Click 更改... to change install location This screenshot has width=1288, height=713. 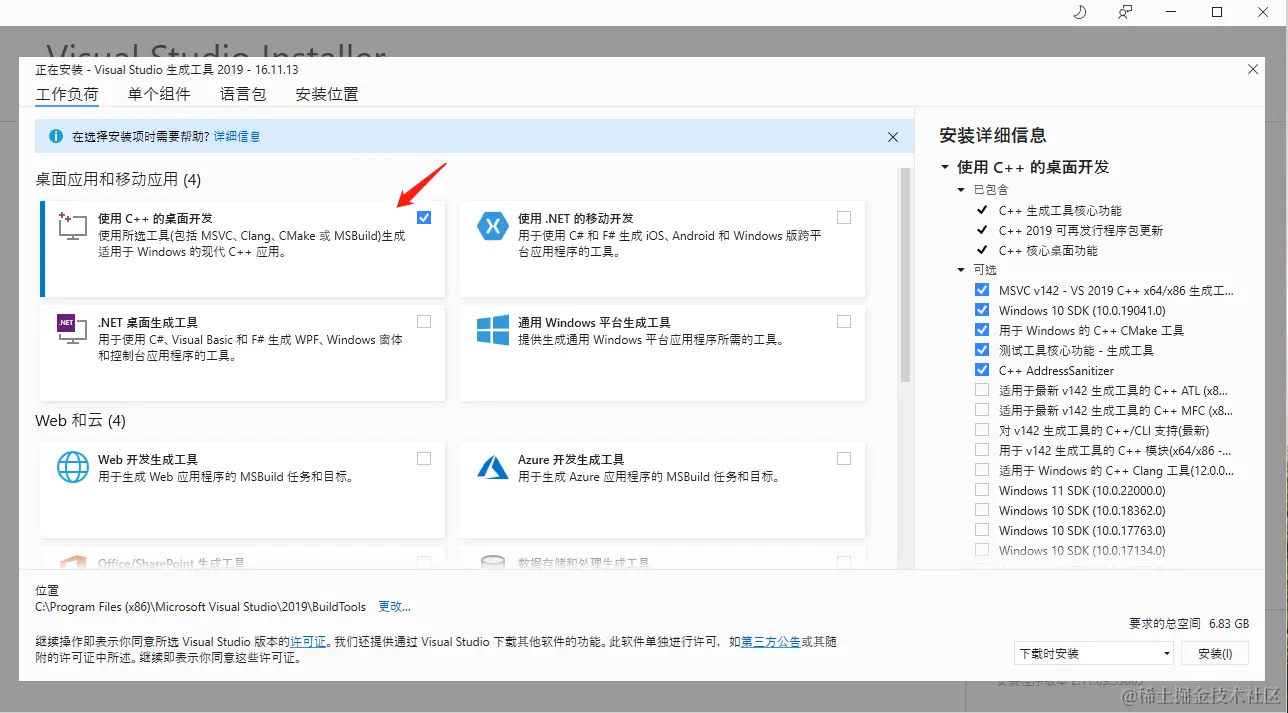pyautogui.click(x=394, y=606)
